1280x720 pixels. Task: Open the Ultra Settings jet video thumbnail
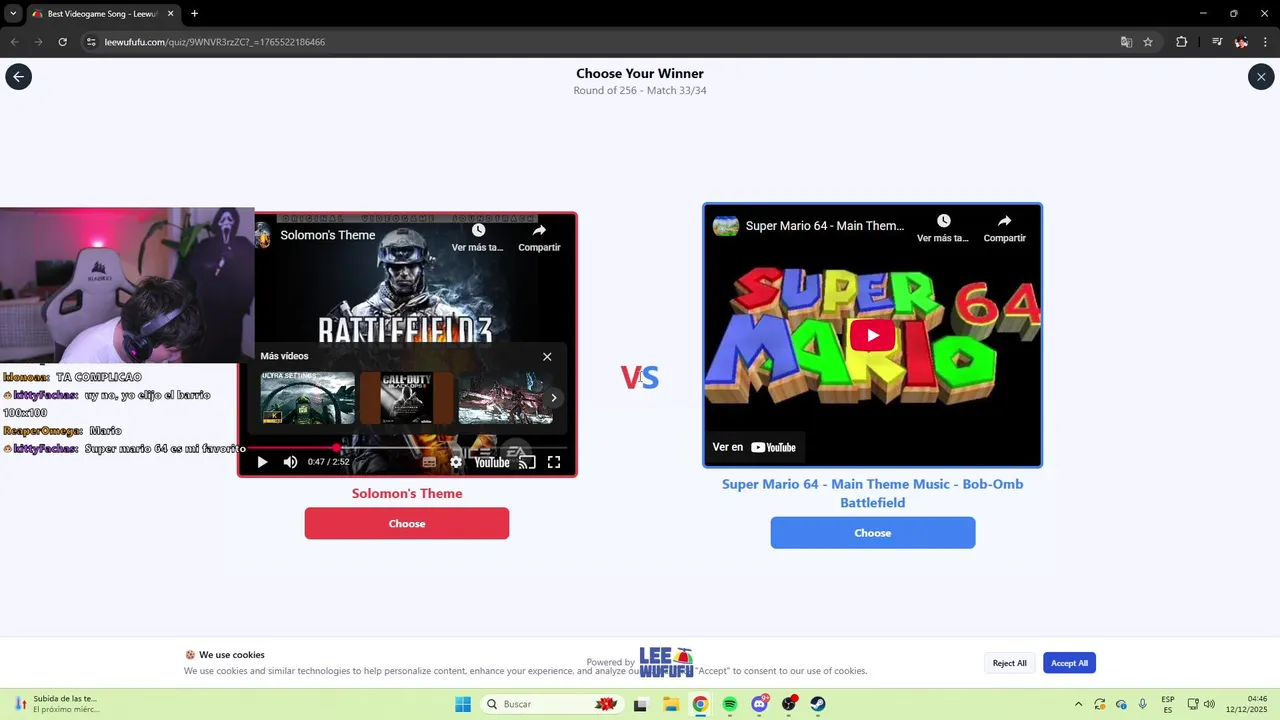click(x=308, y=398)
